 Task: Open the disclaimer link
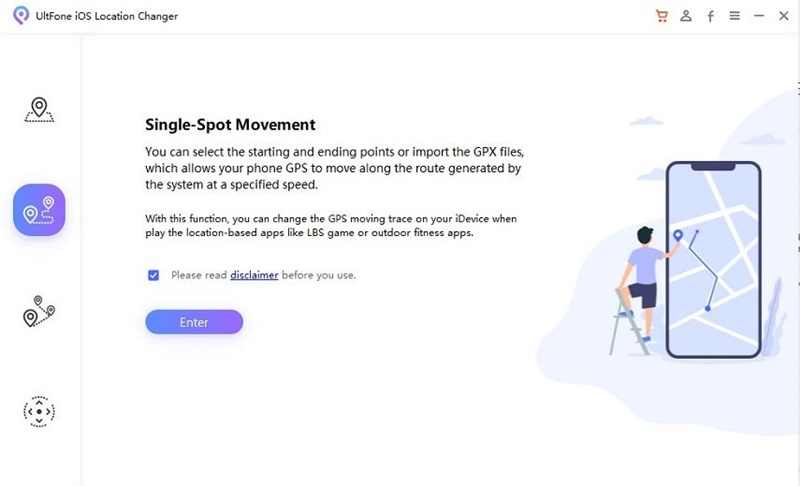coord(254,275)
